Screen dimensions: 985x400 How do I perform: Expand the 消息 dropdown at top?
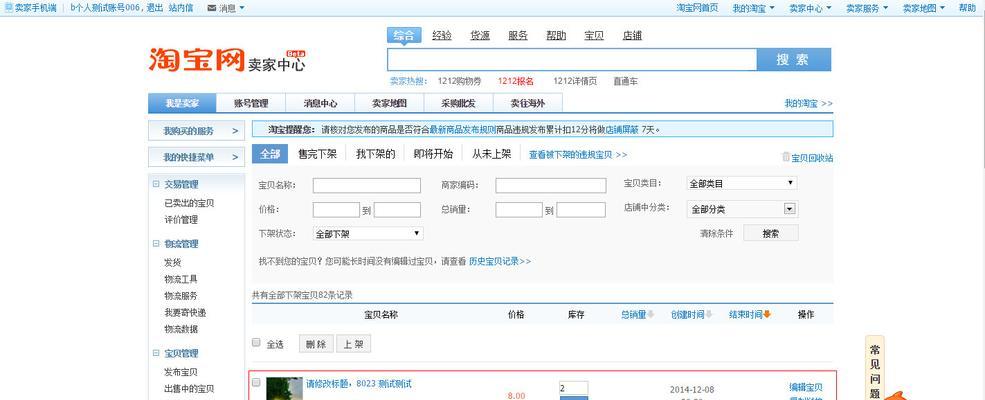click(242, 8)
